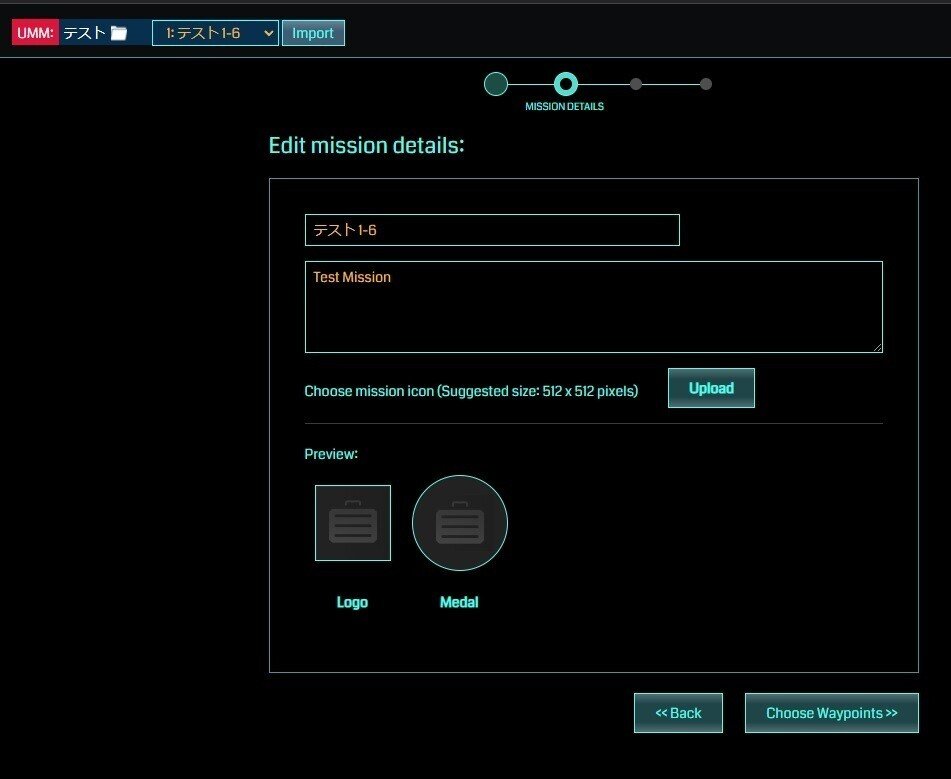Click the Edit mission details heading
The width and height of the screenshot is (951, 779).
coord(366,146)
